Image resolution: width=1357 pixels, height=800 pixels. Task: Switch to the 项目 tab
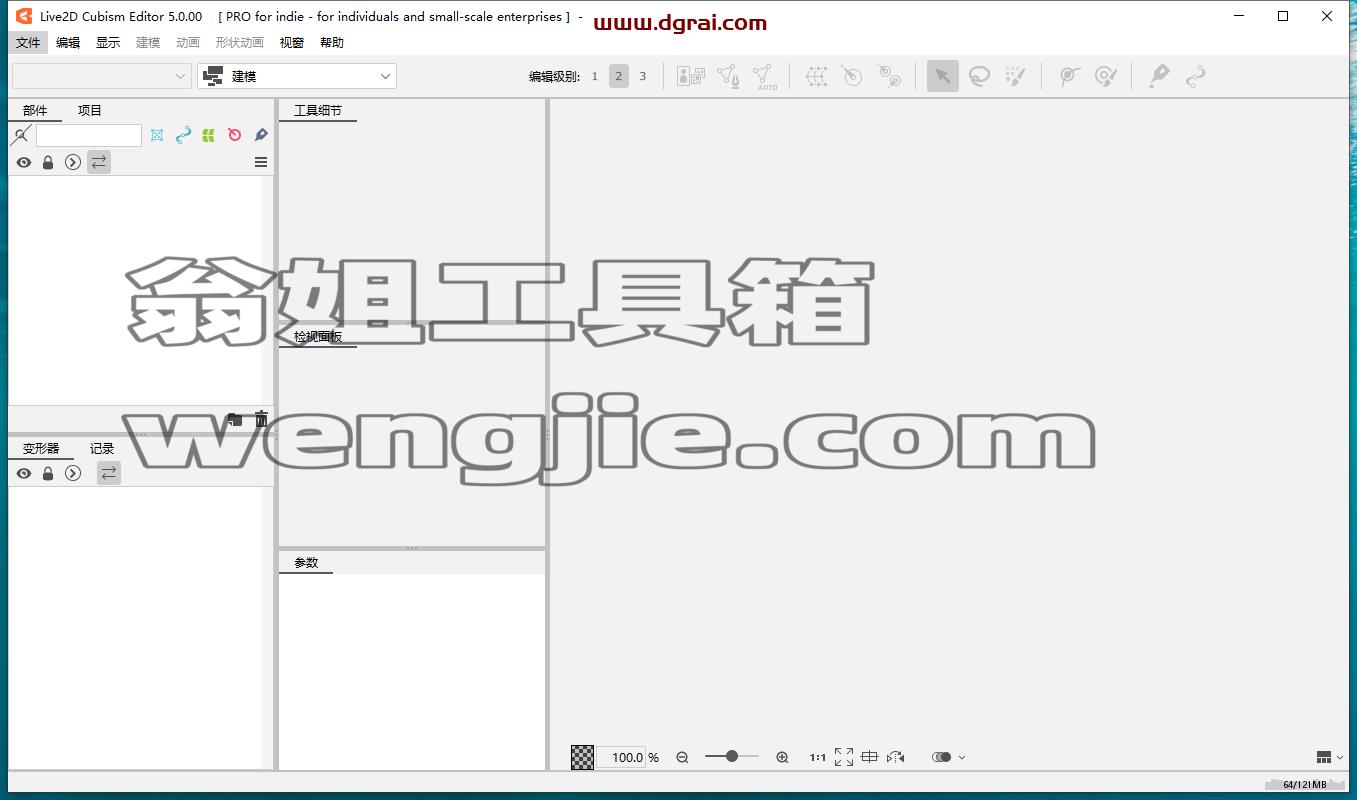coord(90,110)
